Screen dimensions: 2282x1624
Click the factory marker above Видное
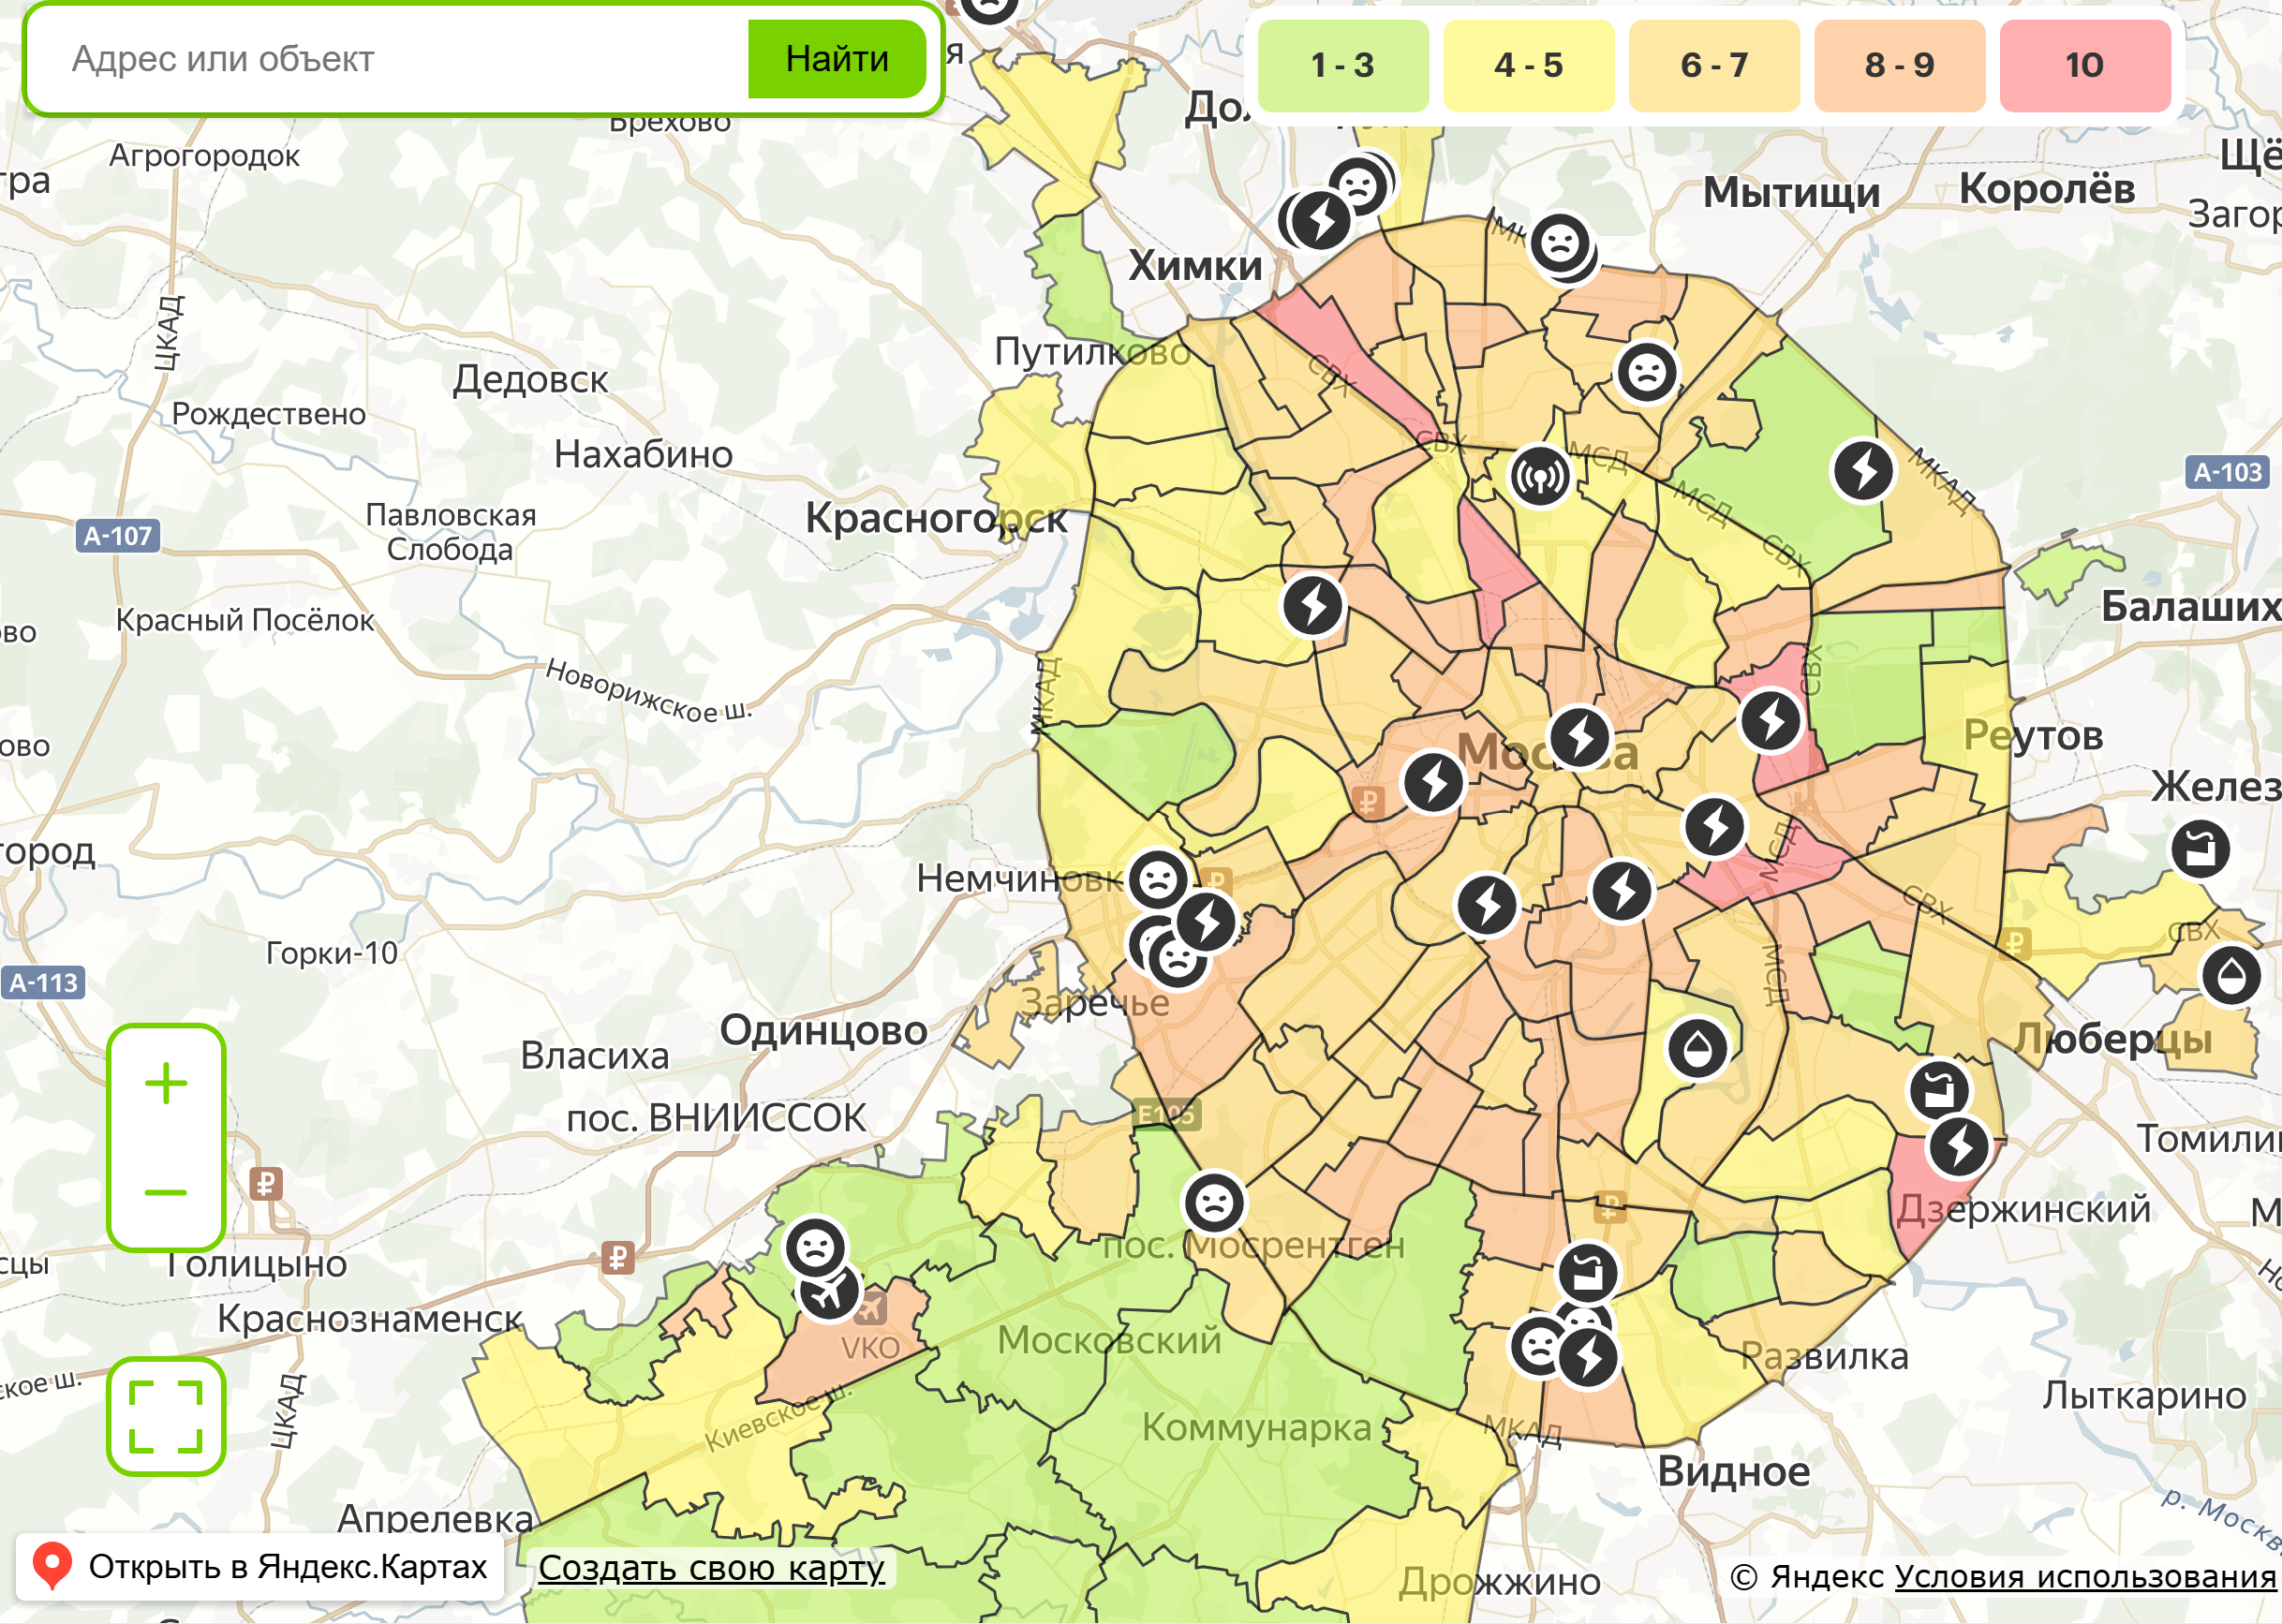1587,1273
